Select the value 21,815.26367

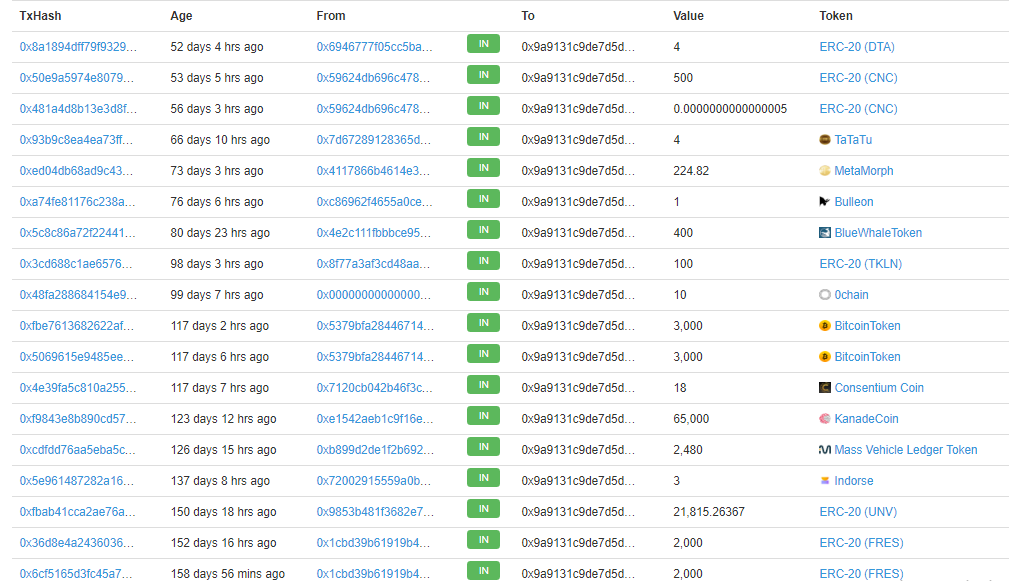709,512
